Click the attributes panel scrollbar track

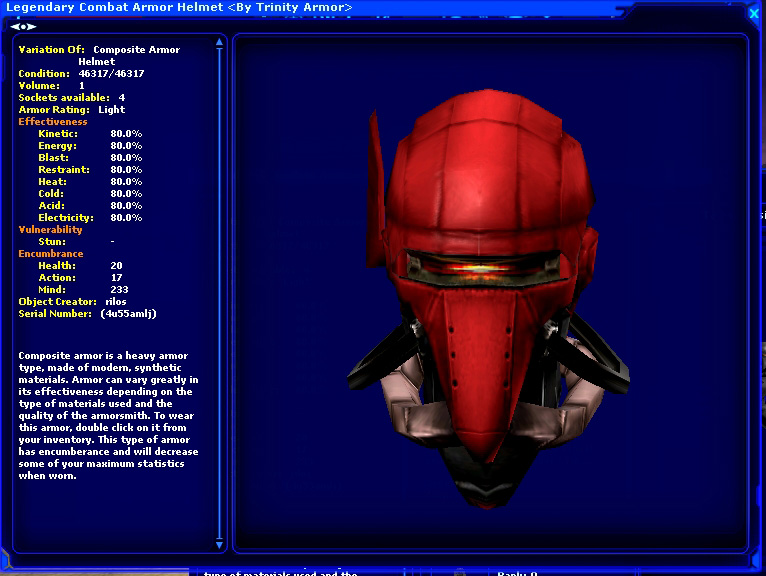(x=219, y=293)
